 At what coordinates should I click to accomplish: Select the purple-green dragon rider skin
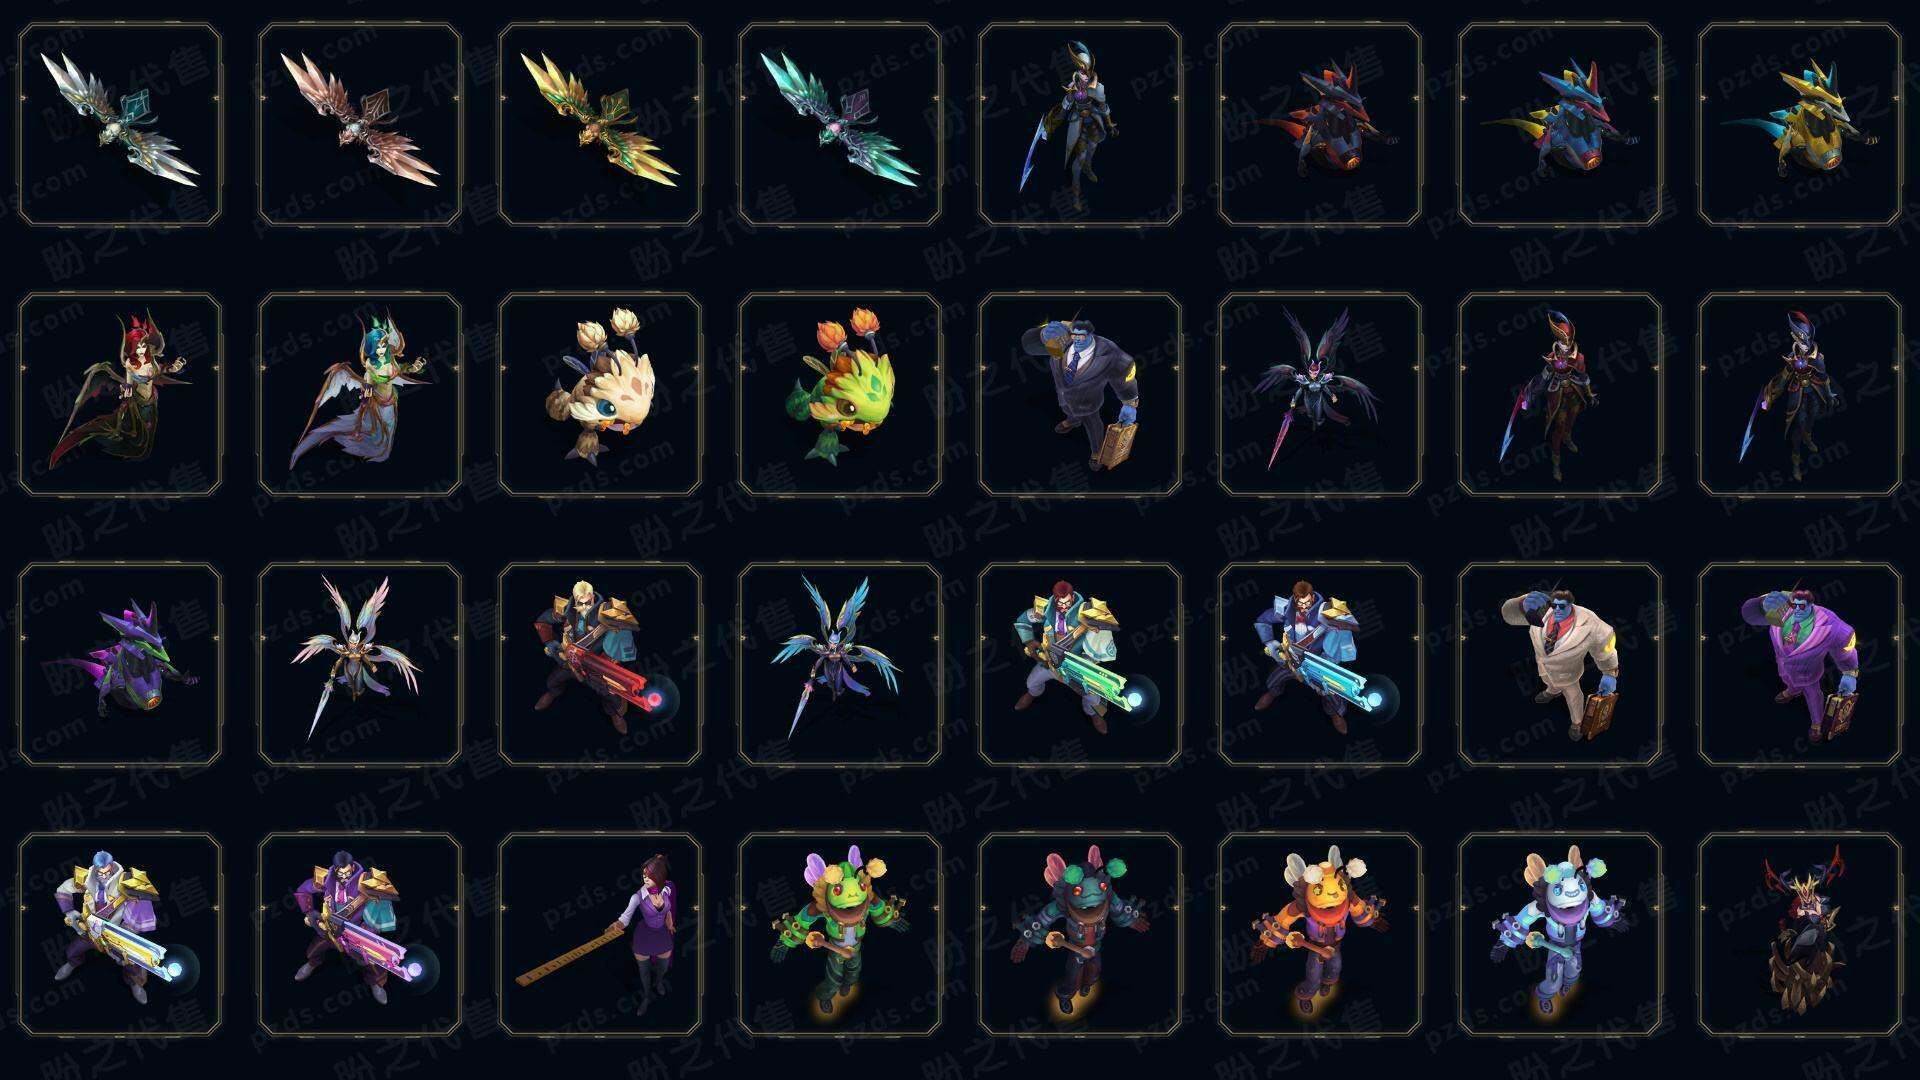(x=120, y=664)
